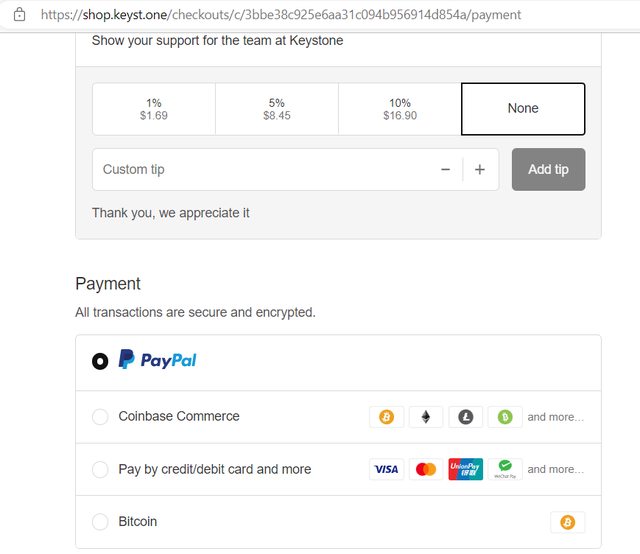Click the green Bitcoin Cash icon

coord(505,417)
